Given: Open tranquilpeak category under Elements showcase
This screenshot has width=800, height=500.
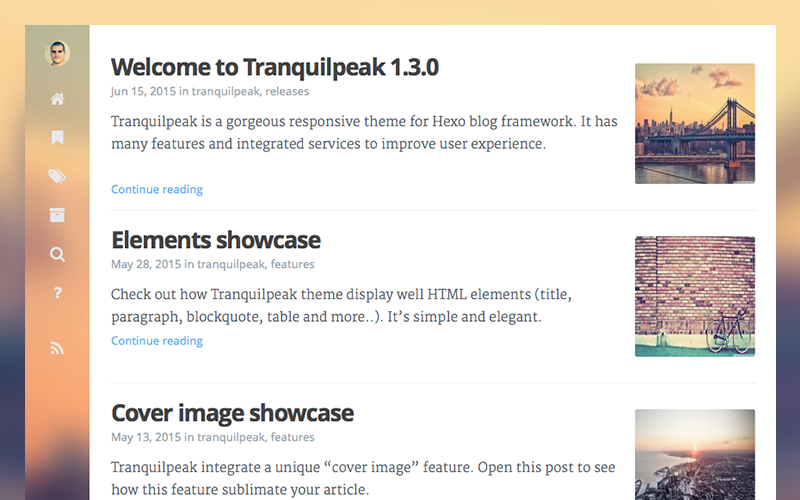Looking at the screenshot, I should coord(232,264).
